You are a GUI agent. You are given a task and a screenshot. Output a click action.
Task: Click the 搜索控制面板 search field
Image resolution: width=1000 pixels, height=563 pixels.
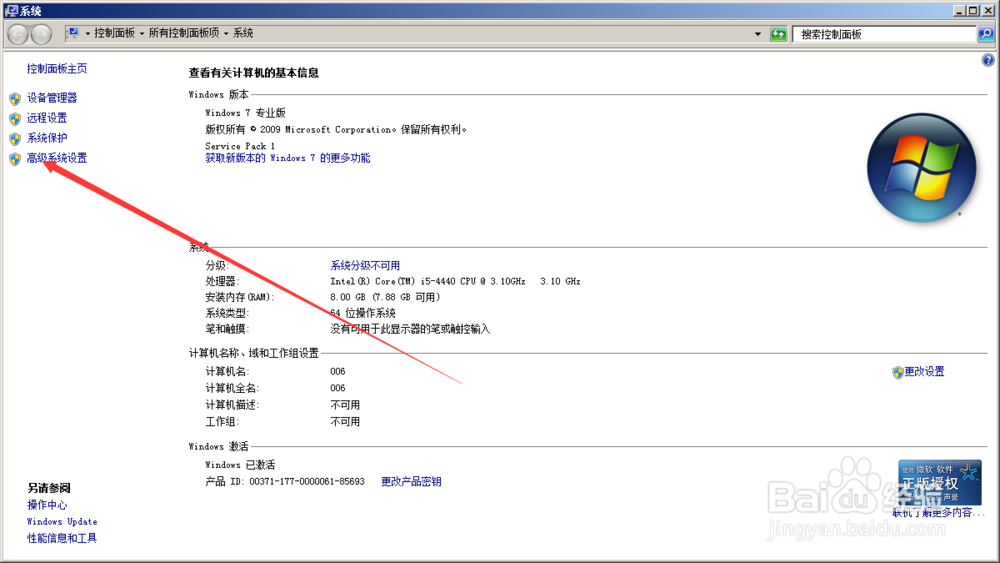pos(884,34)
